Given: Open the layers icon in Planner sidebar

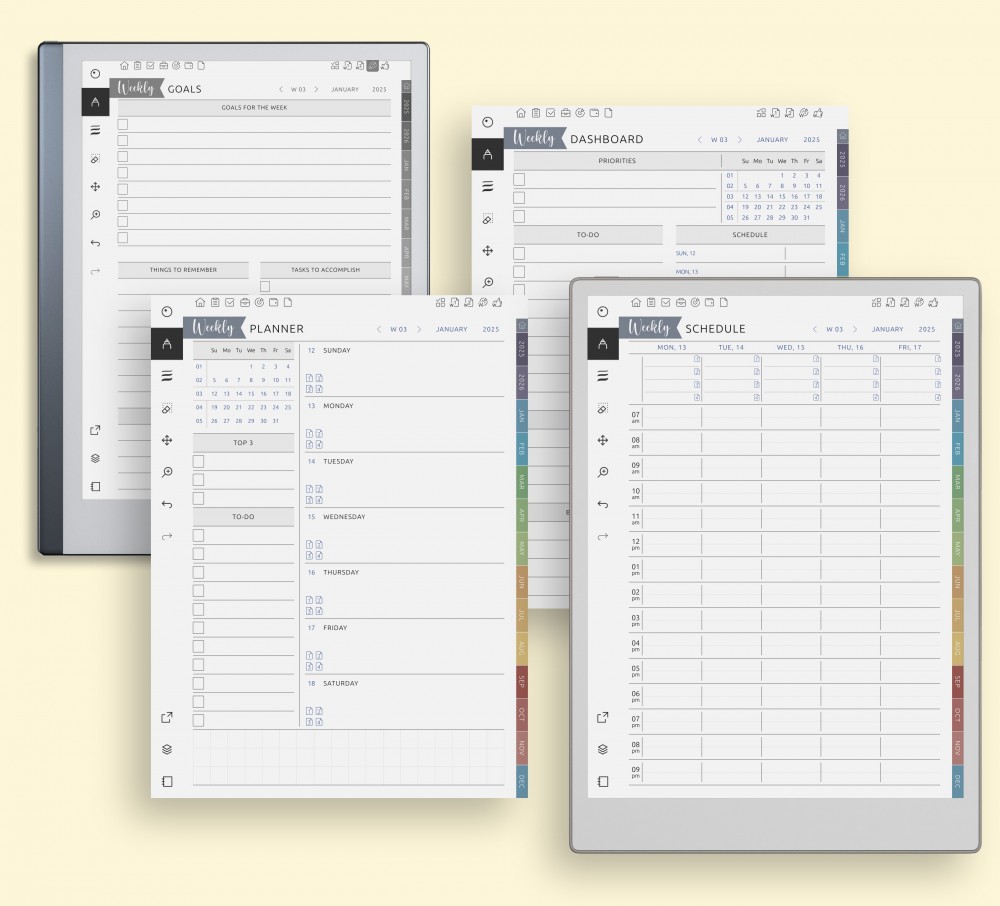Looking at the screenshot, I should [167, 749].
